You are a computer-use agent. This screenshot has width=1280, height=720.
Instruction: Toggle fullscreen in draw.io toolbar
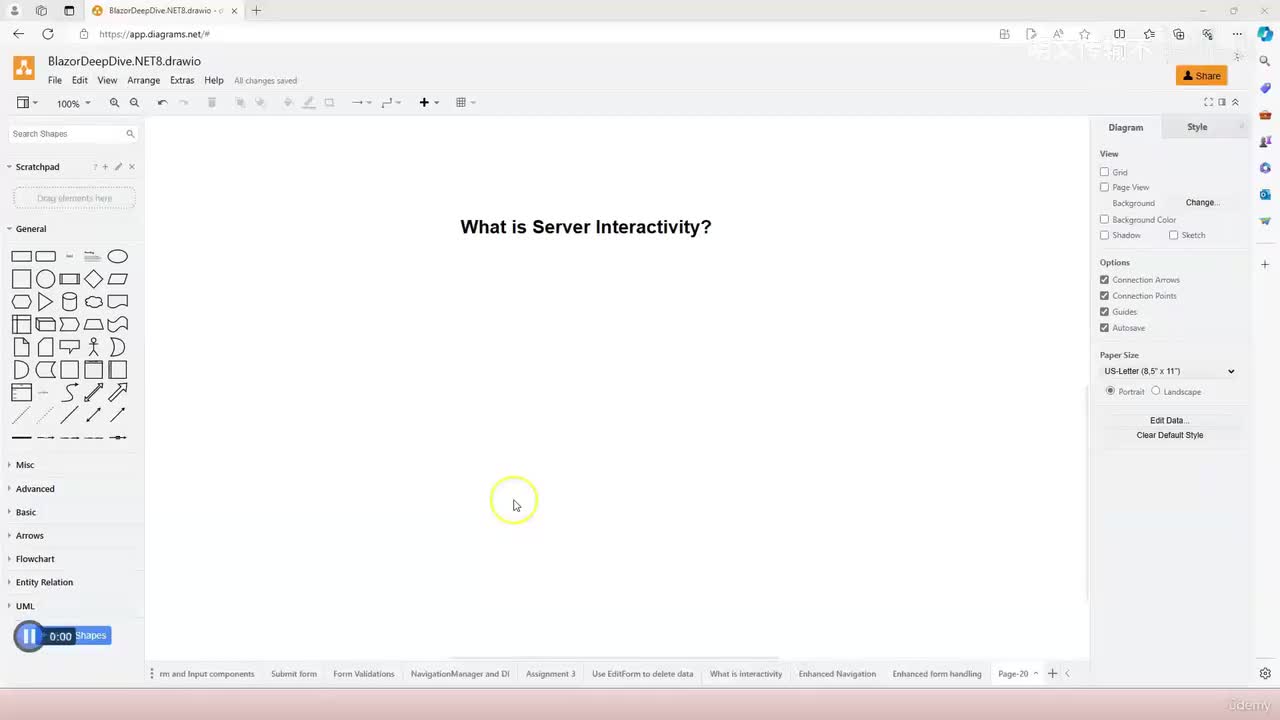click(x=1208, y=102)
